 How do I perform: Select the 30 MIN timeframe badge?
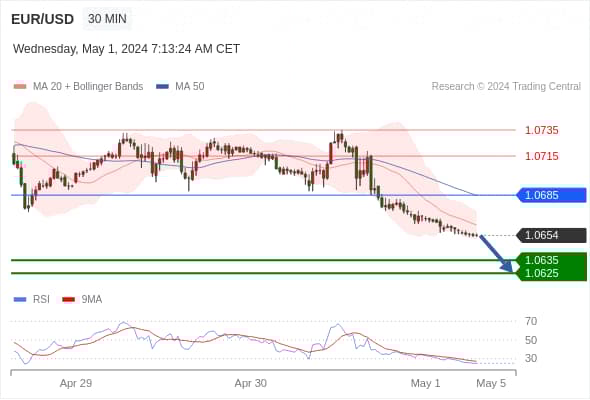pyautogui.click(x=107, y=19)
